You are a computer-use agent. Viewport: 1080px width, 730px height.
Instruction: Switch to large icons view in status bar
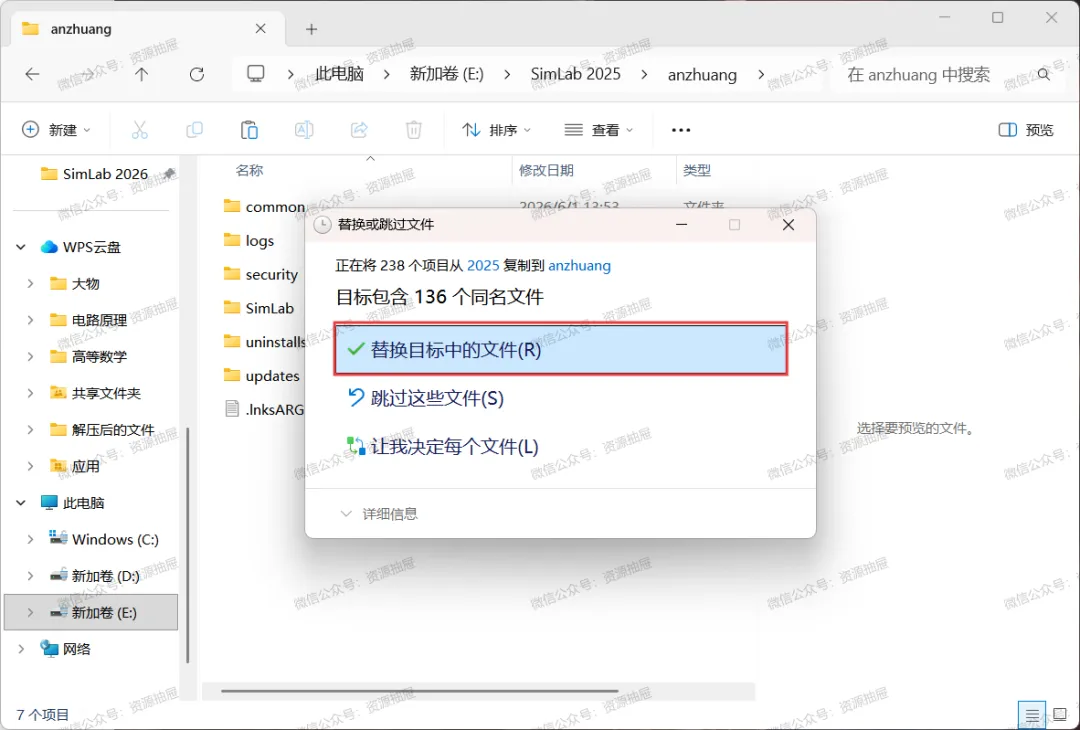1060,715
